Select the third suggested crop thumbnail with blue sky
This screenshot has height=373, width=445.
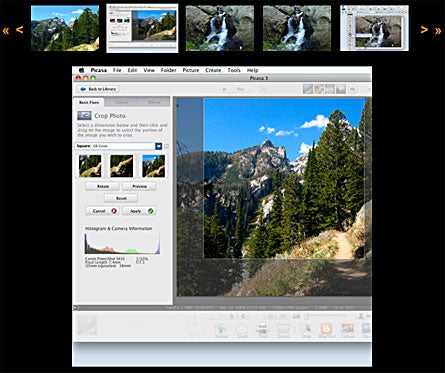[153, 166]
